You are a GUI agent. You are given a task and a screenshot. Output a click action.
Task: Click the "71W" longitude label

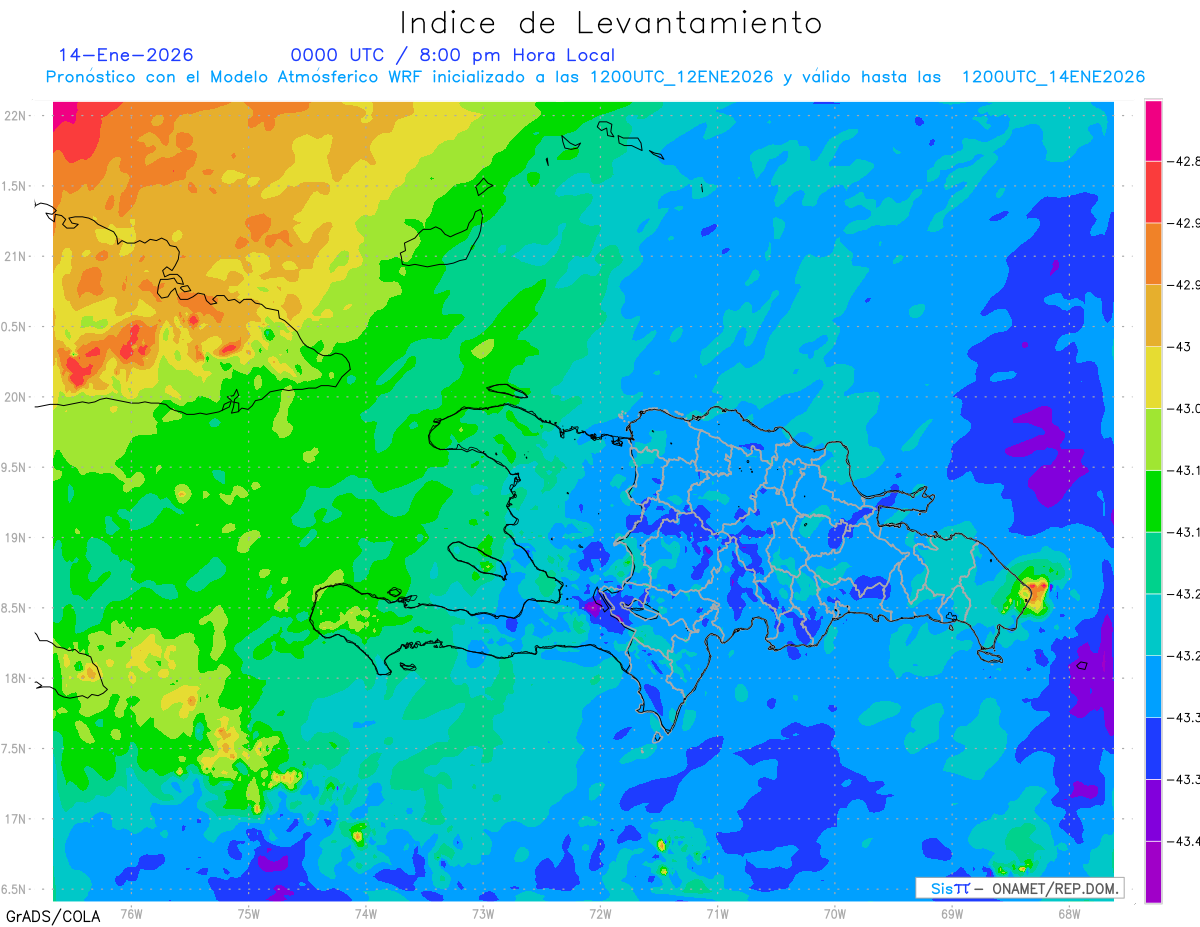click(x=717, y=913)
